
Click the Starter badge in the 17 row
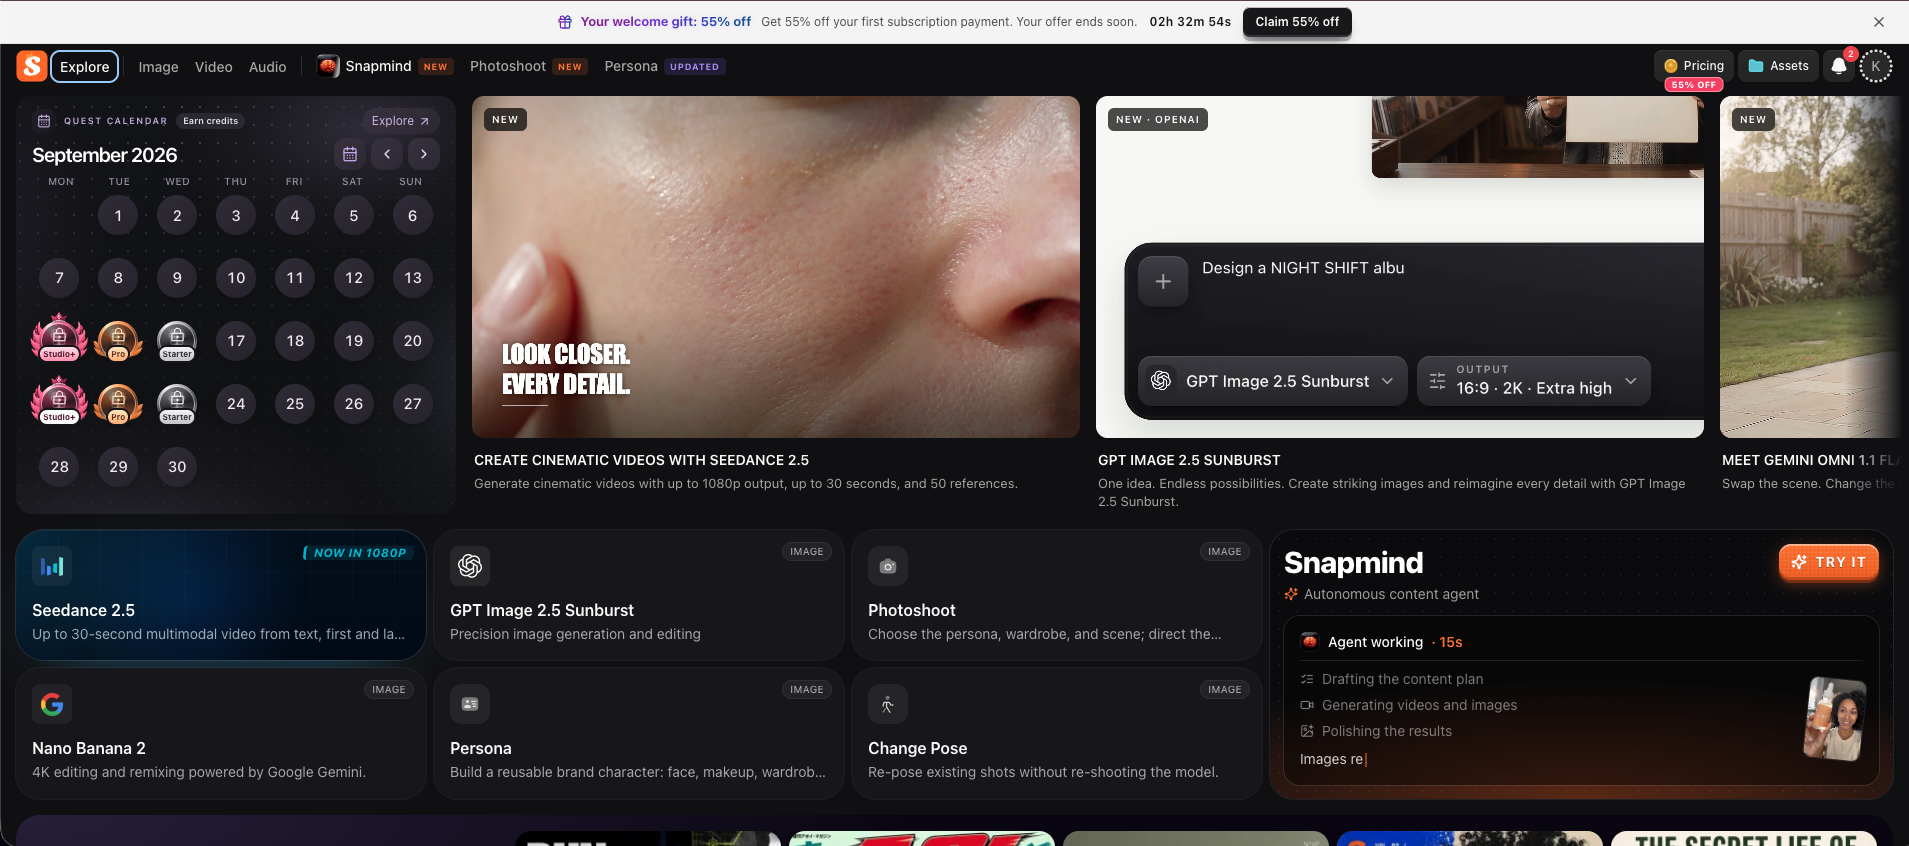(x=177, y=341)
